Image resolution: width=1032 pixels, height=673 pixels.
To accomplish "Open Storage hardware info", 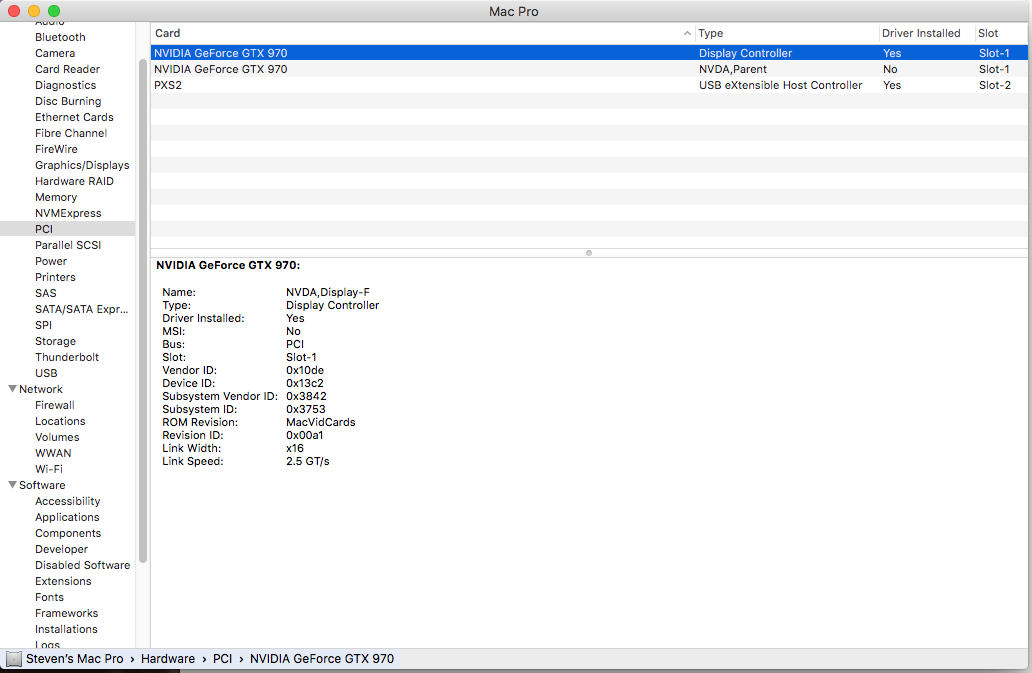I will [x=55, y=341].
